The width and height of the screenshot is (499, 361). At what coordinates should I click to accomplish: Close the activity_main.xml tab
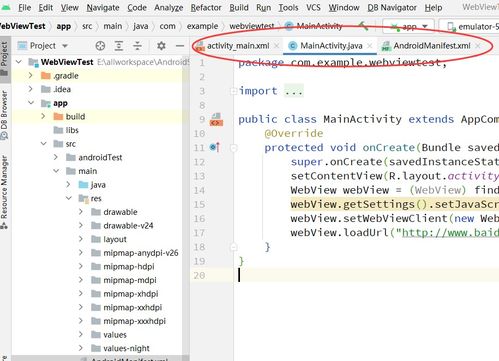click(x=276, y=46)
